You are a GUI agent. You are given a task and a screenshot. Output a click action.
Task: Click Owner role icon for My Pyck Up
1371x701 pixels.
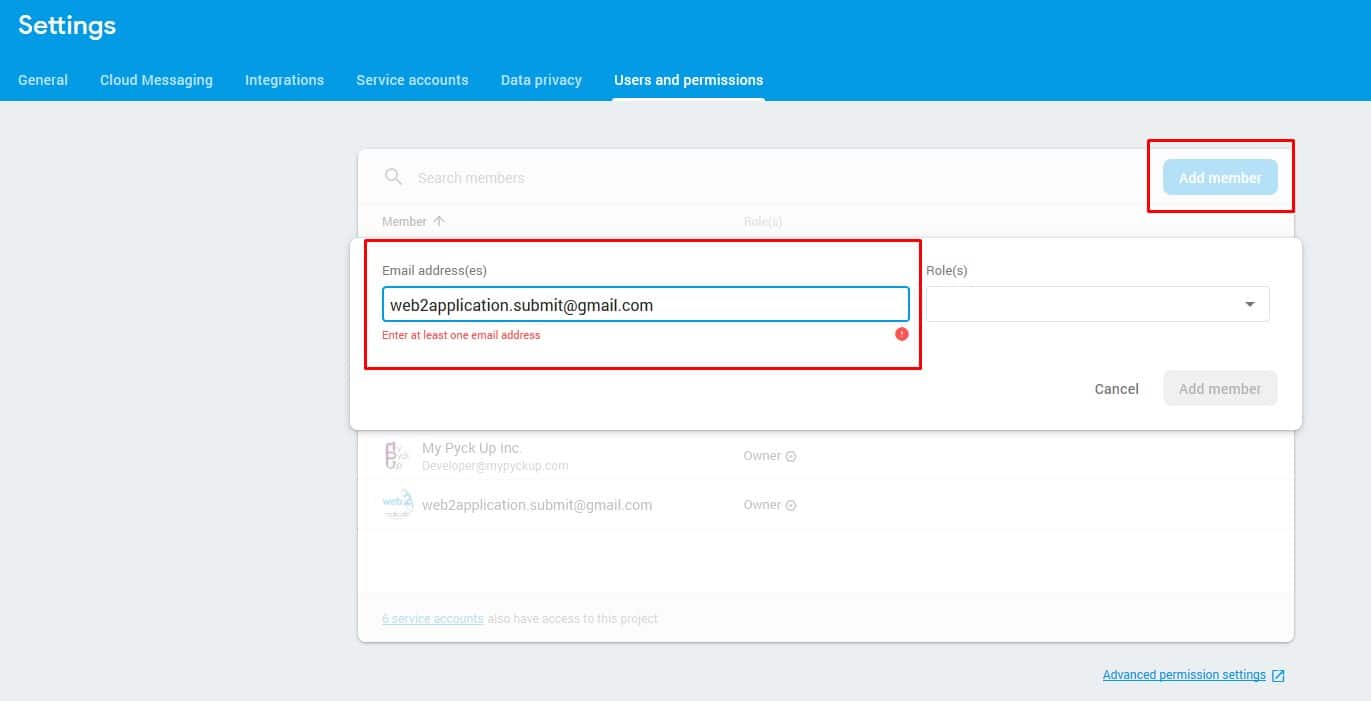(791, 456)
